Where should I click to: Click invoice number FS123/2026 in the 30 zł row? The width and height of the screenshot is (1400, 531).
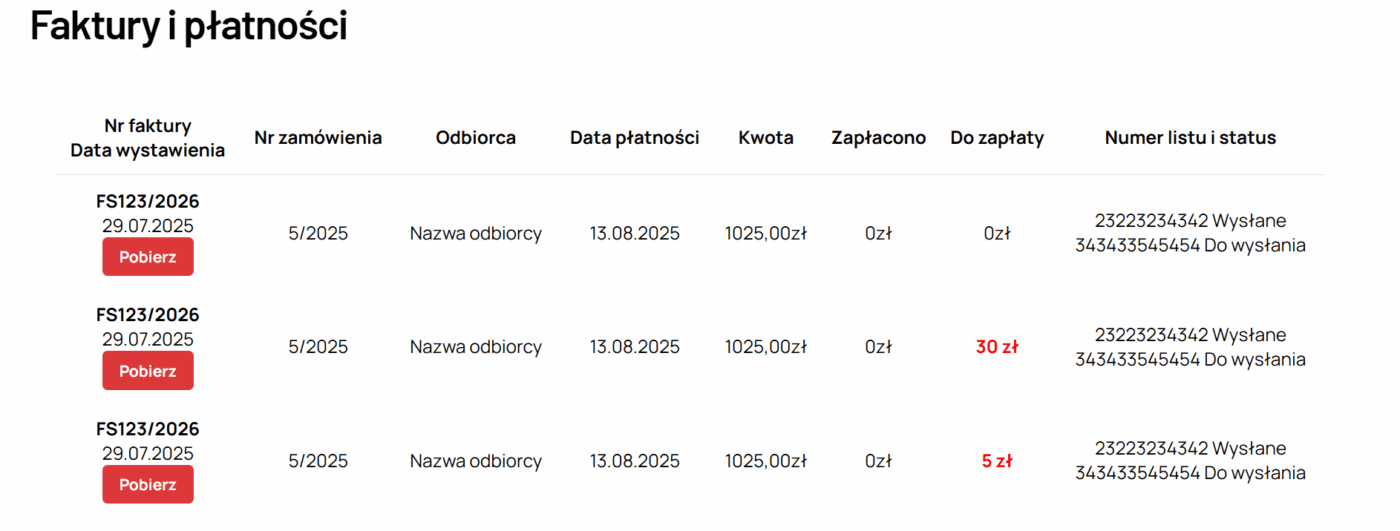pyautogui.click(x=147, y=315)
